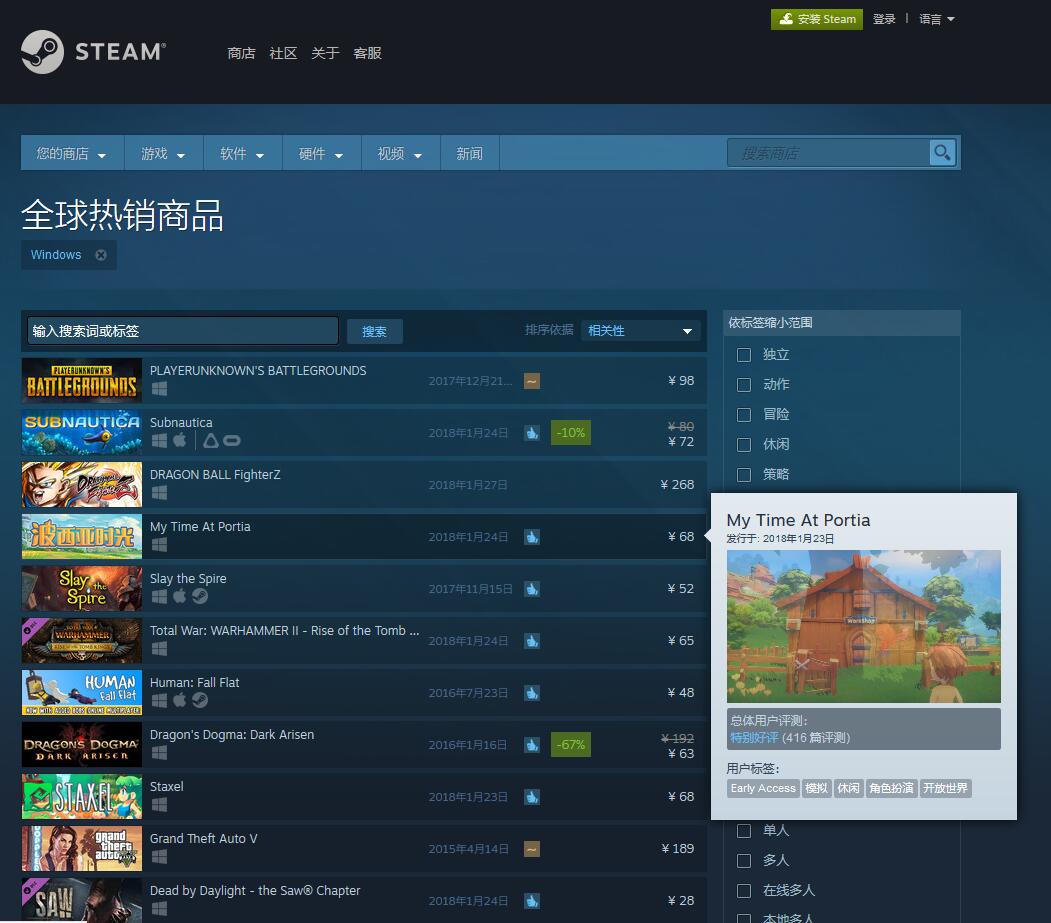This screenshot has height=923, width=1051.
Task: Click the blue 搜索 button
Action: 374,331
